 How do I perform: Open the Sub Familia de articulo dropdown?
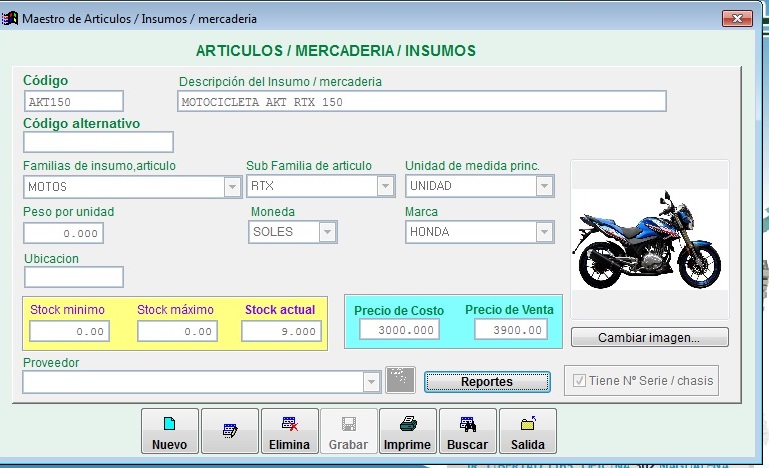pos(385,186)
